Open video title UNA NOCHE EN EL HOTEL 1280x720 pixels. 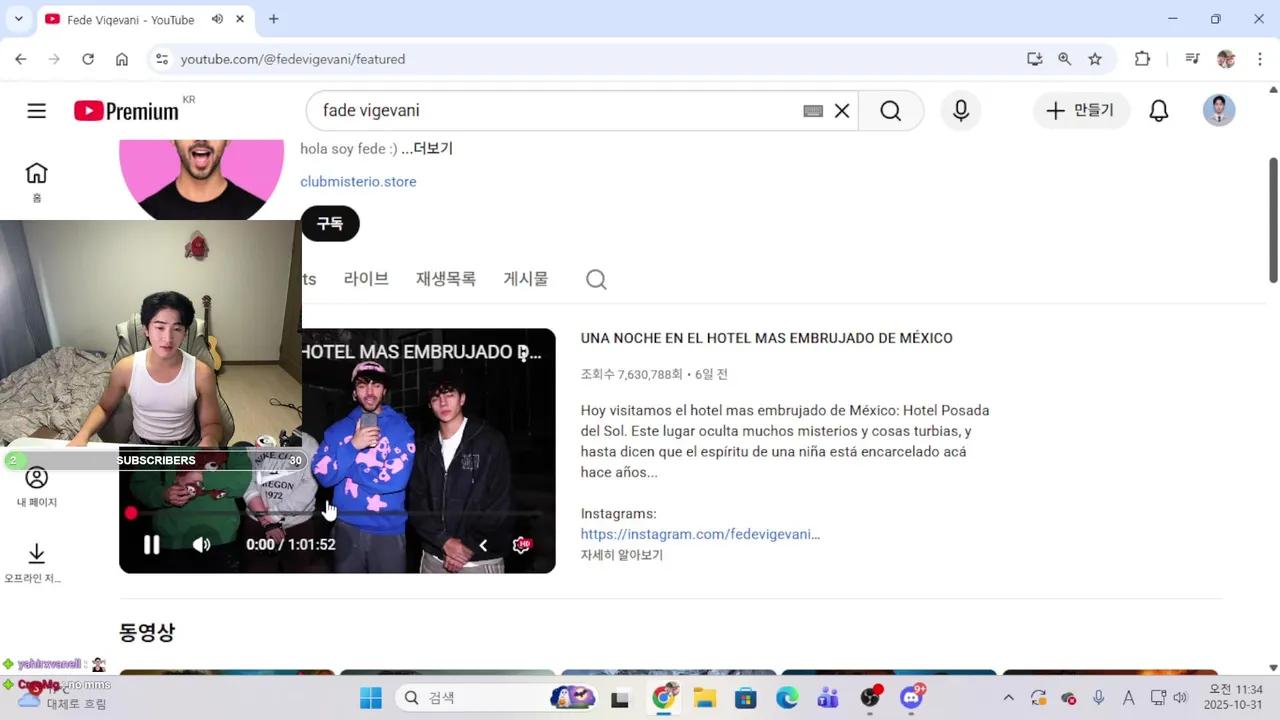[767, 338]
